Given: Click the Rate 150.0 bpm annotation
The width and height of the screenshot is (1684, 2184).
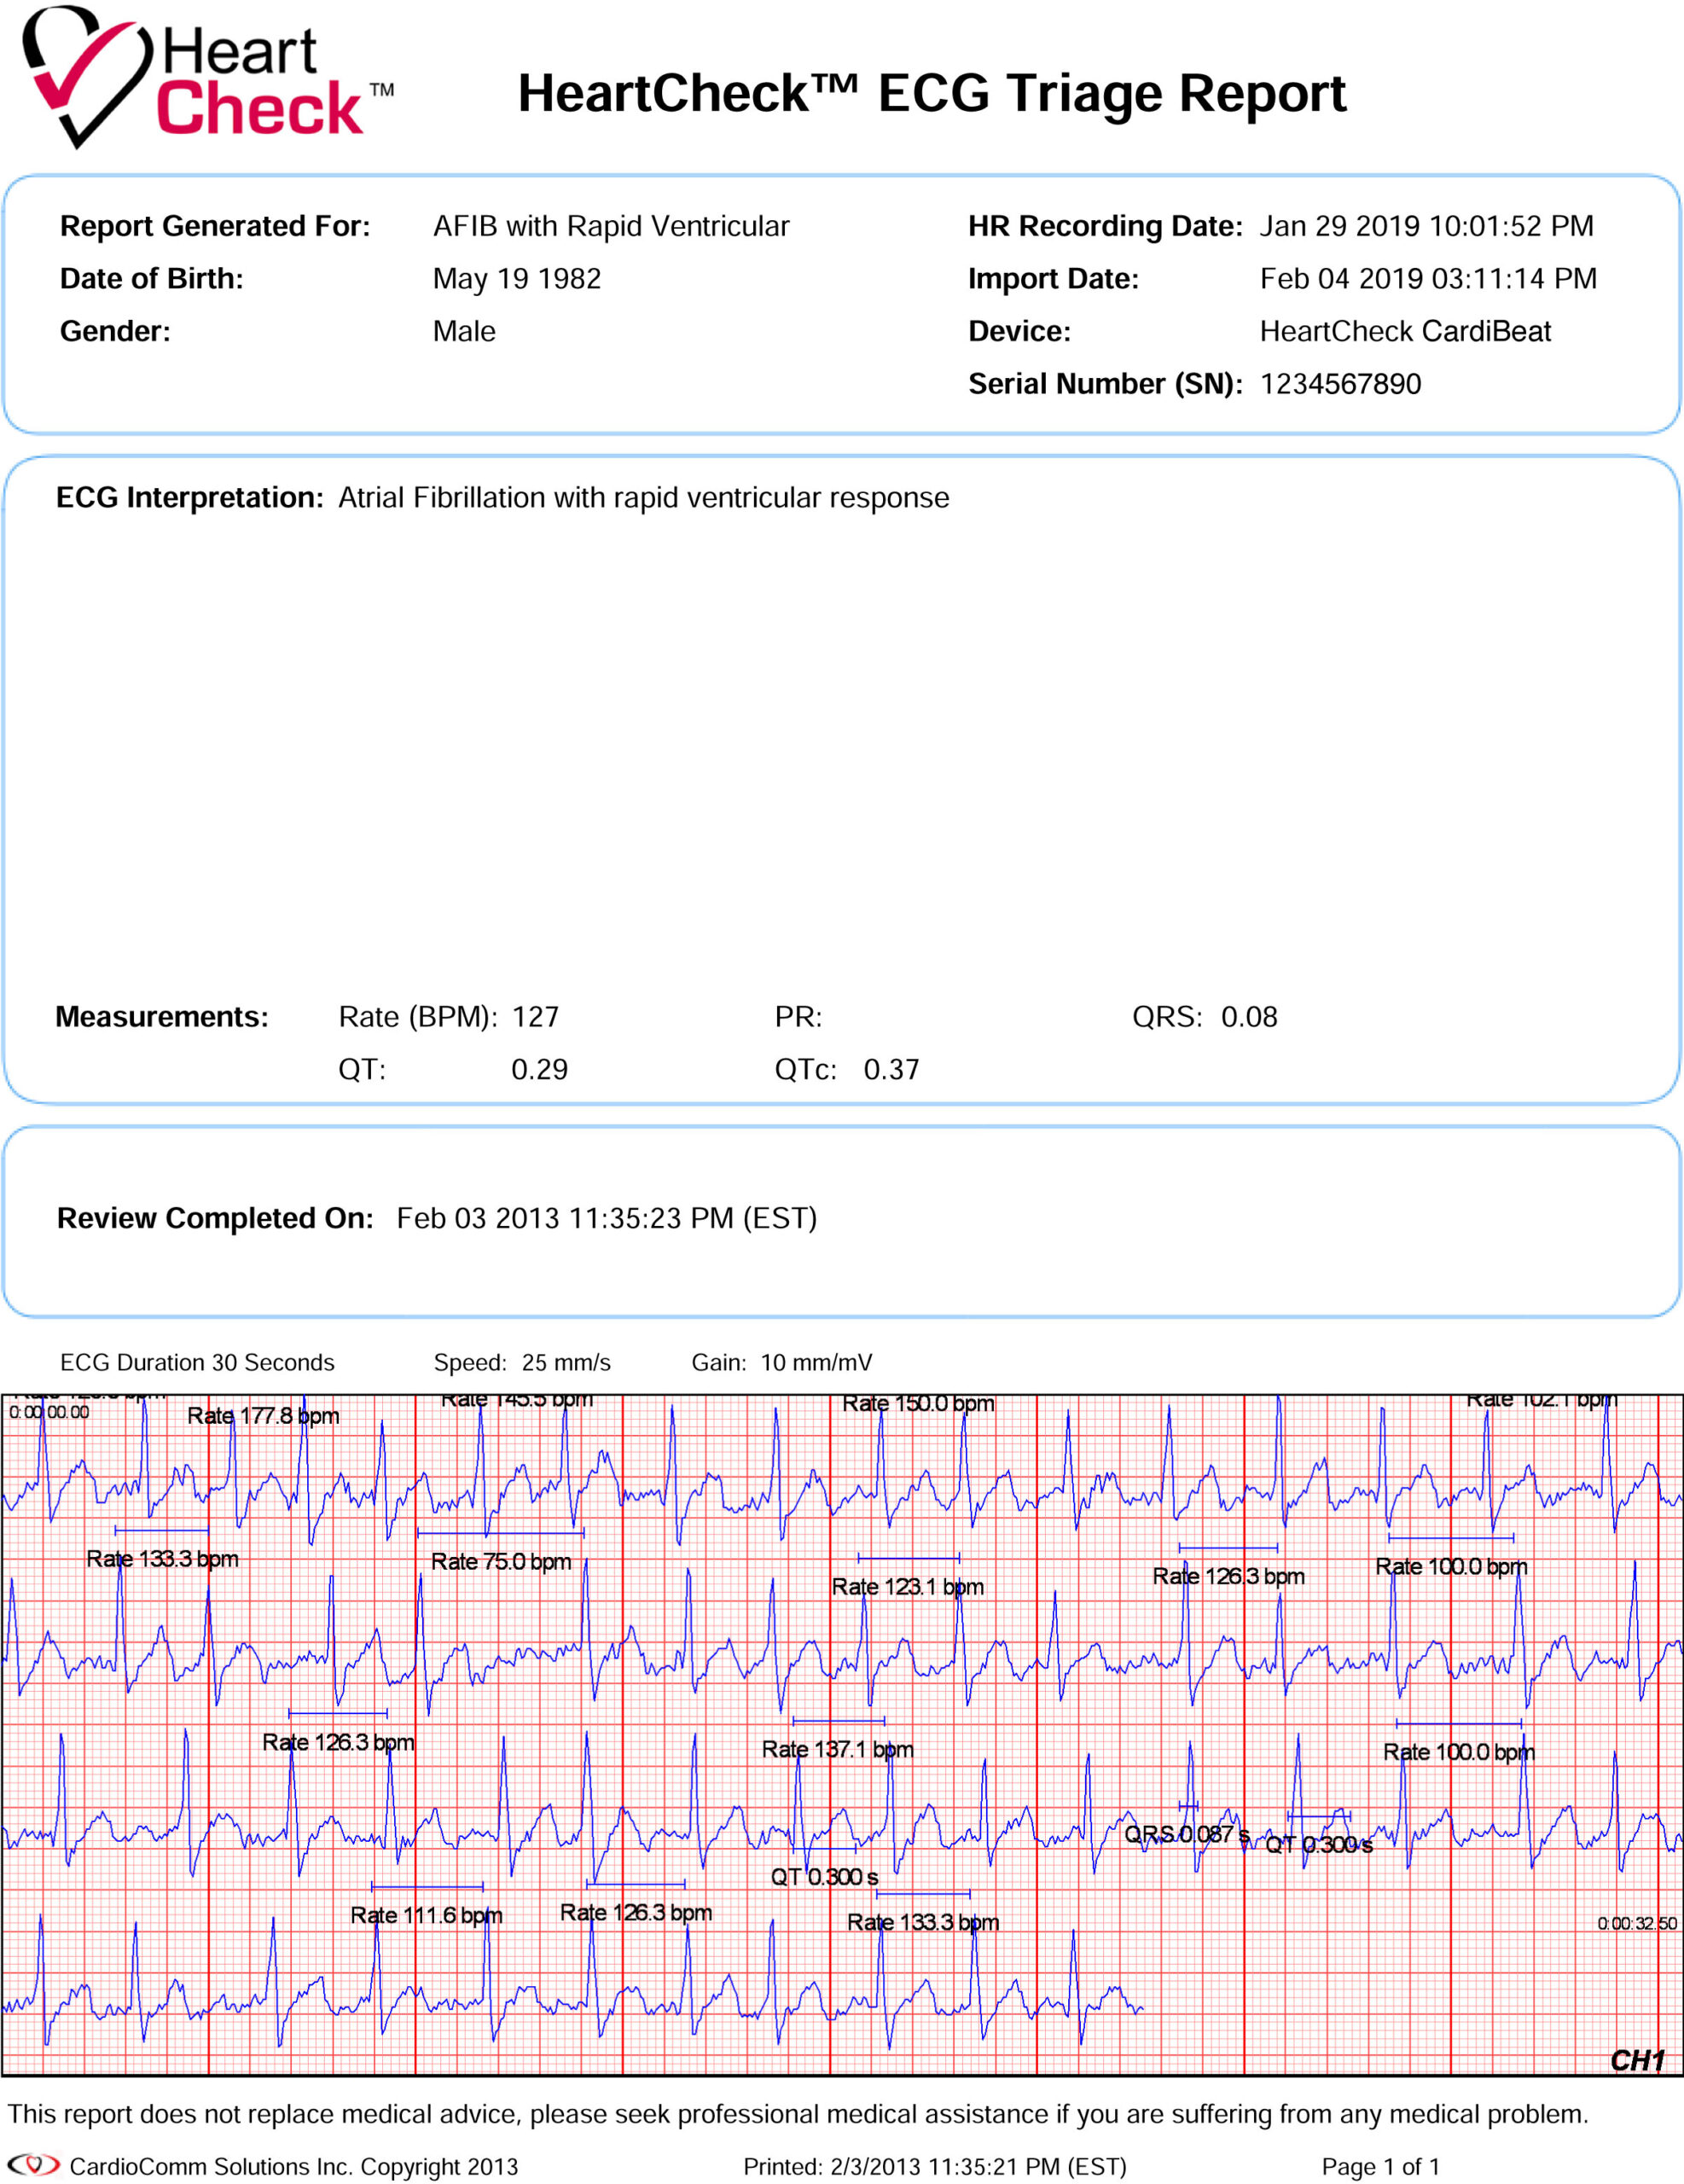Looking at the screenshot, I should [918, 1403].
